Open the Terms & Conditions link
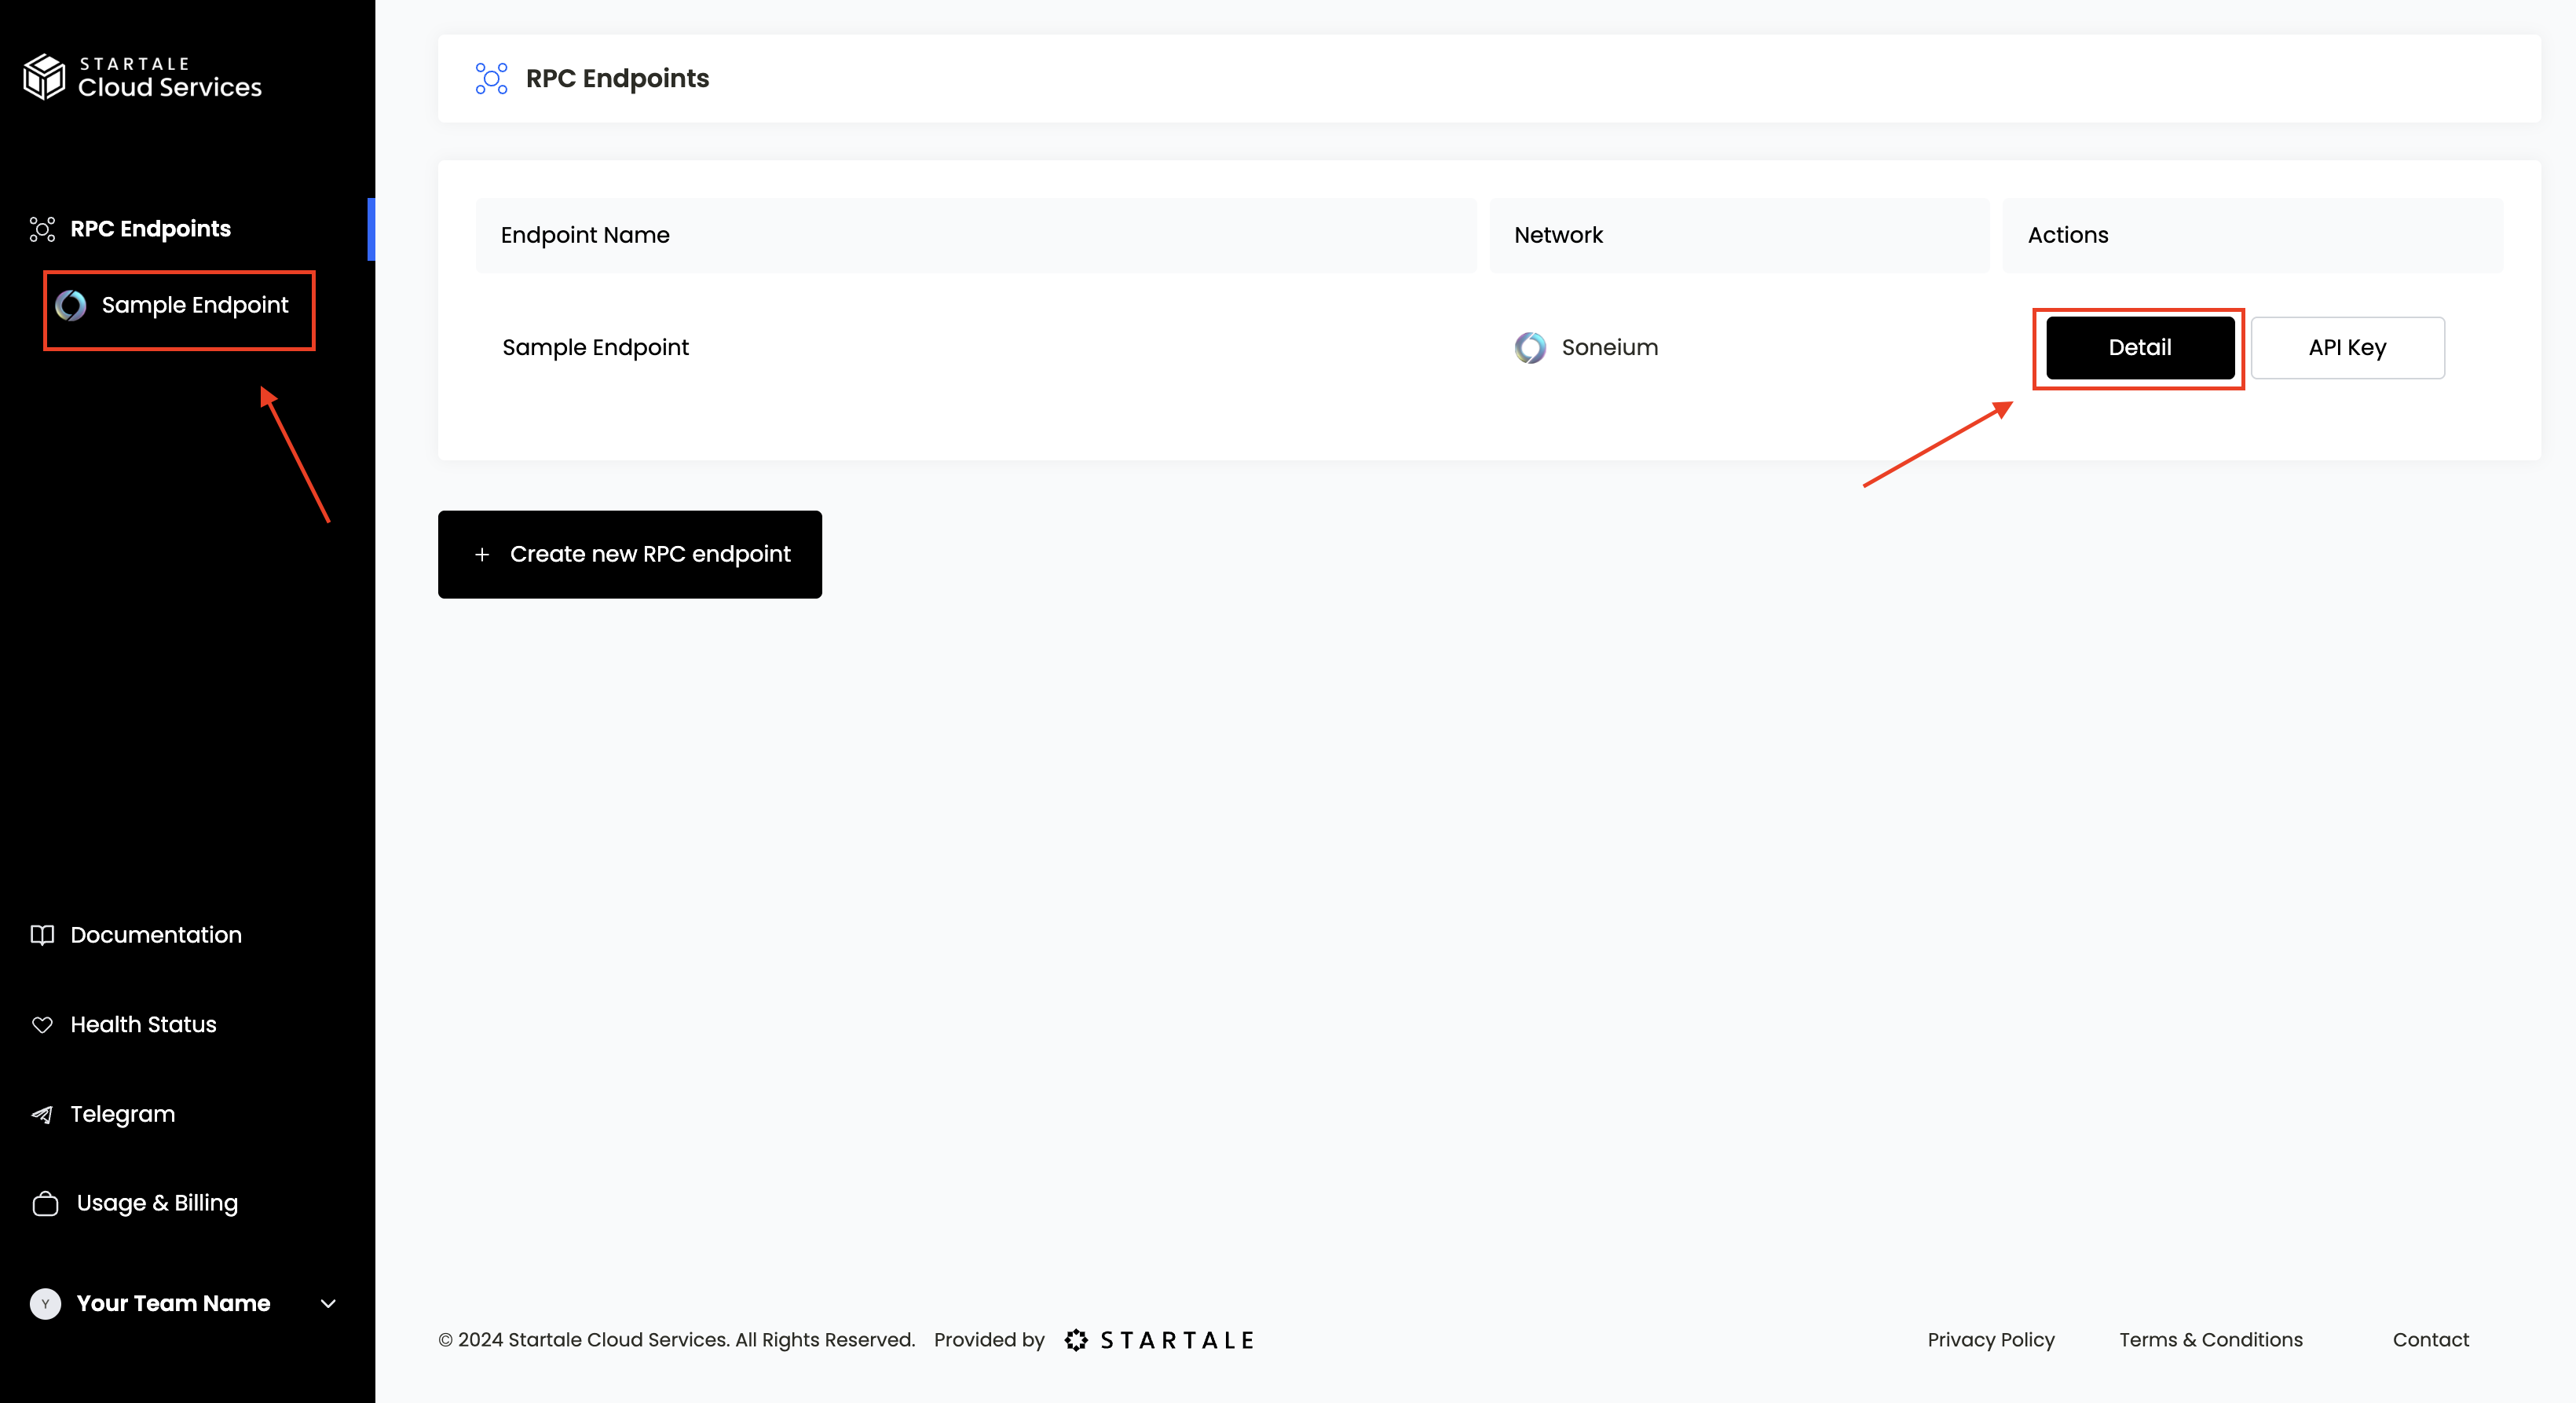The image size is (2576, 1403). [2210, 1339]
